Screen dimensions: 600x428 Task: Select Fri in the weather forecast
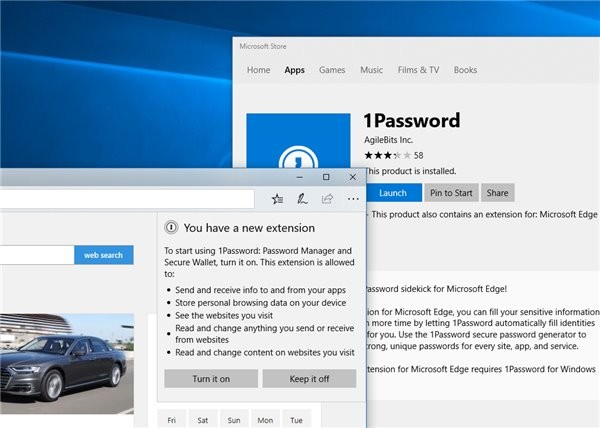[x=171, y=420]
